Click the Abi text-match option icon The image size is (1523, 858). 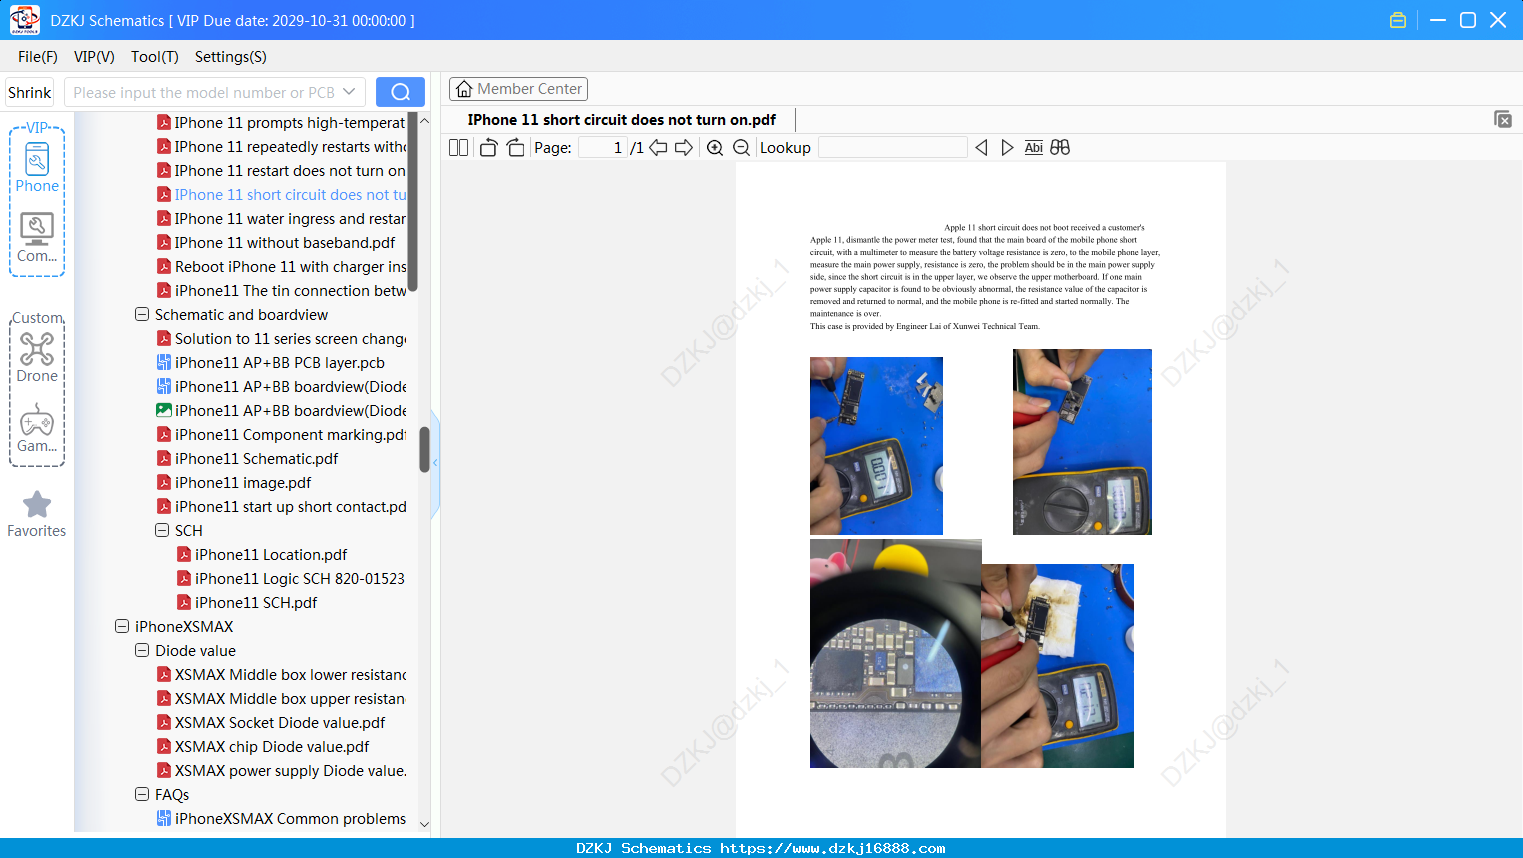coord(1033,147)
